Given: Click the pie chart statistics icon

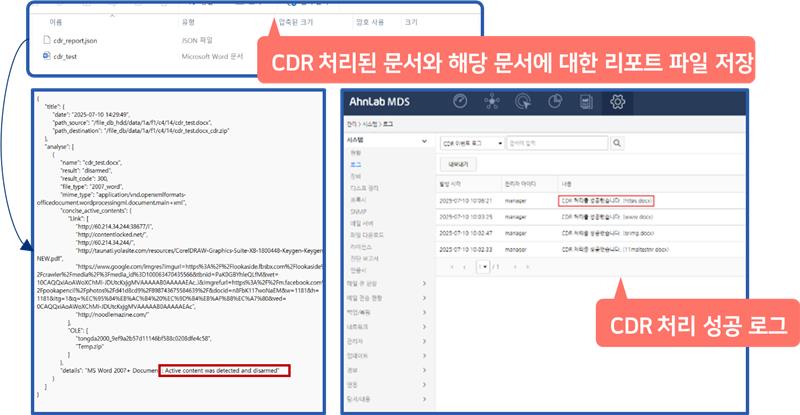Looking at the screenshot, I should pyautogui.click(x=556, y=101).
